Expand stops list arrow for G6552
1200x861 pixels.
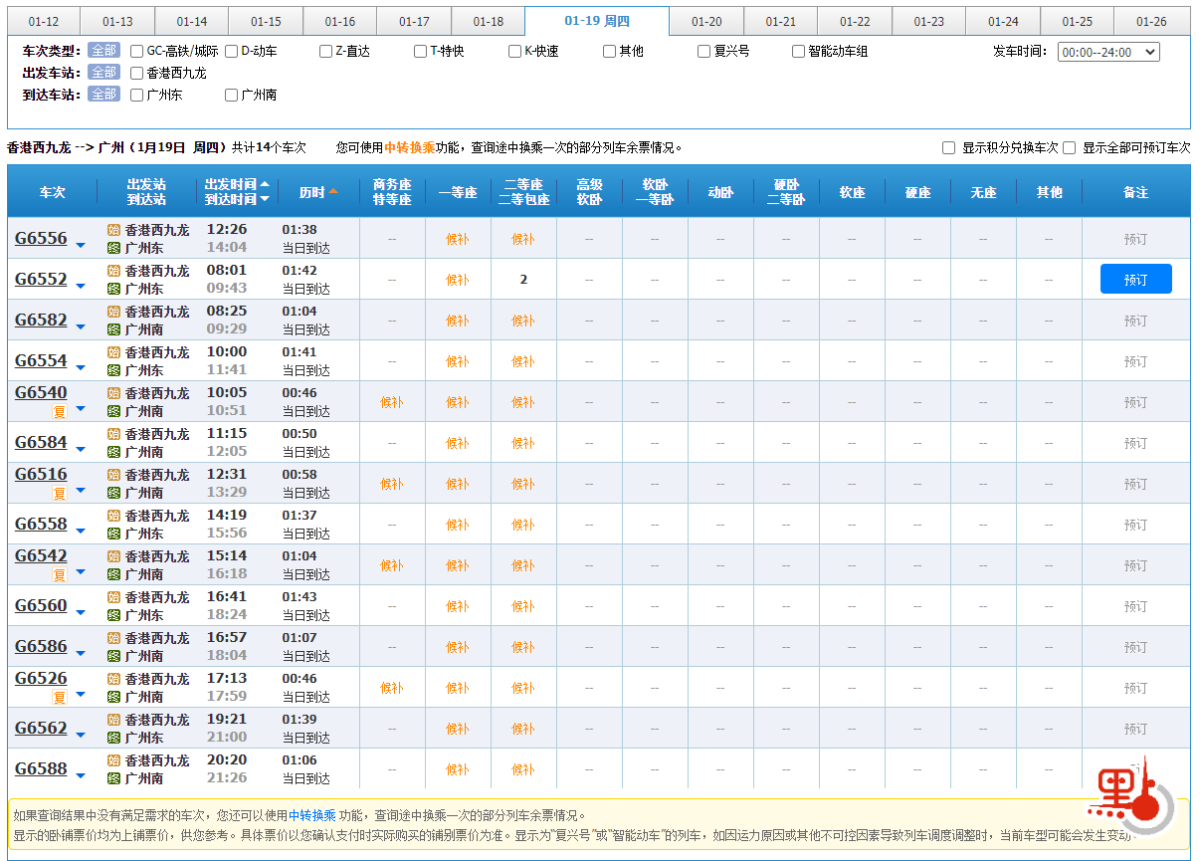pyautogui.click(x=81, y=288)
